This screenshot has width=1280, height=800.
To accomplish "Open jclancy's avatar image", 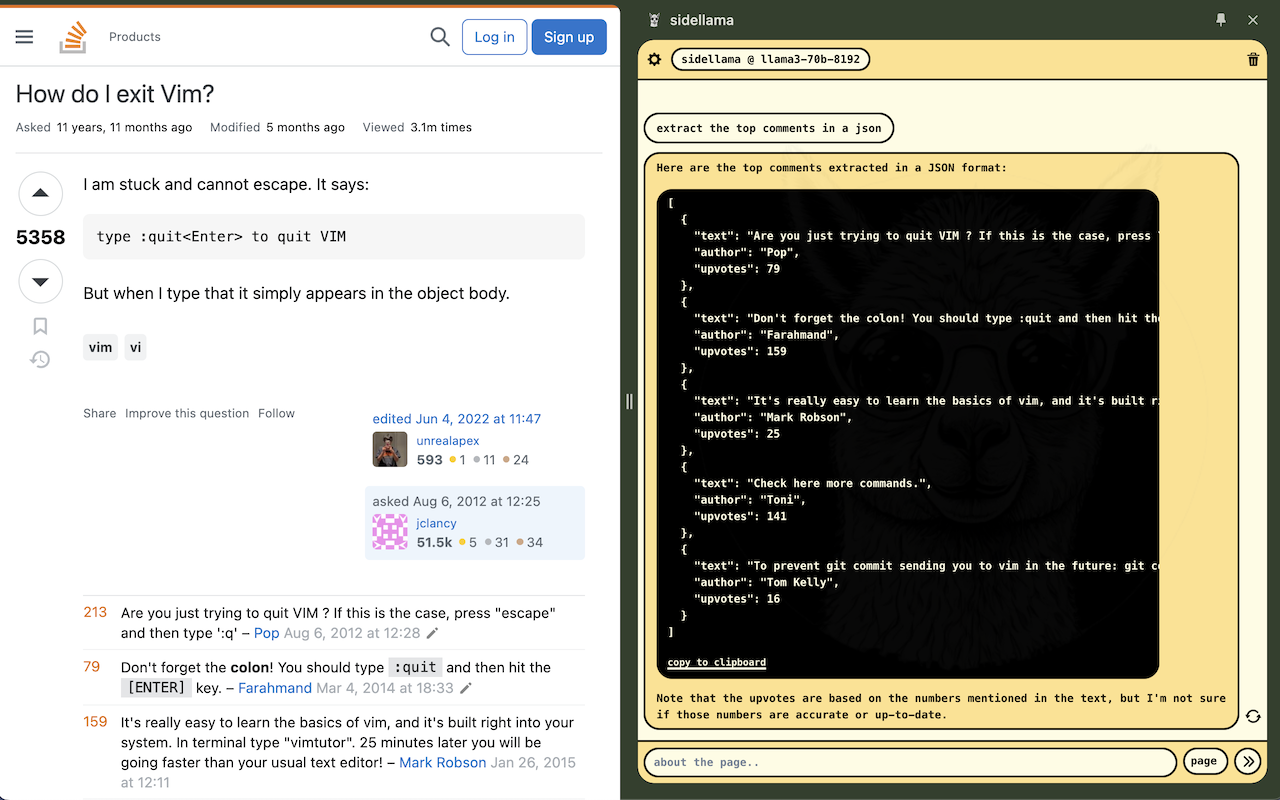I will pyautogui.click(x=390, y=532).
